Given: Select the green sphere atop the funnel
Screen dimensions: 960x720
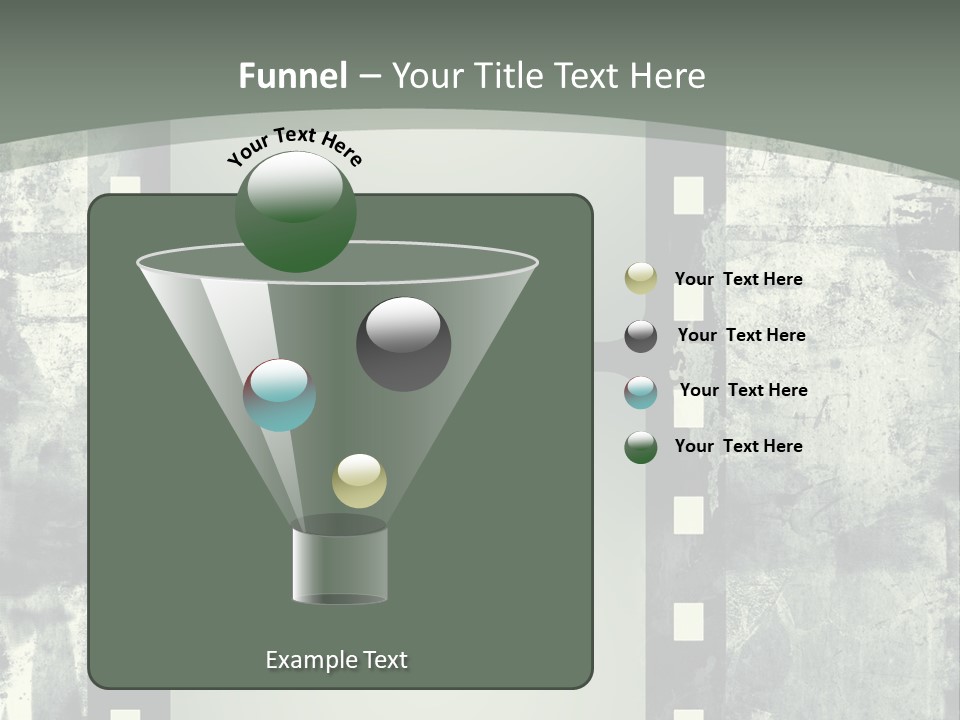Looking at the screenshot, I should (x=298, y=210).
